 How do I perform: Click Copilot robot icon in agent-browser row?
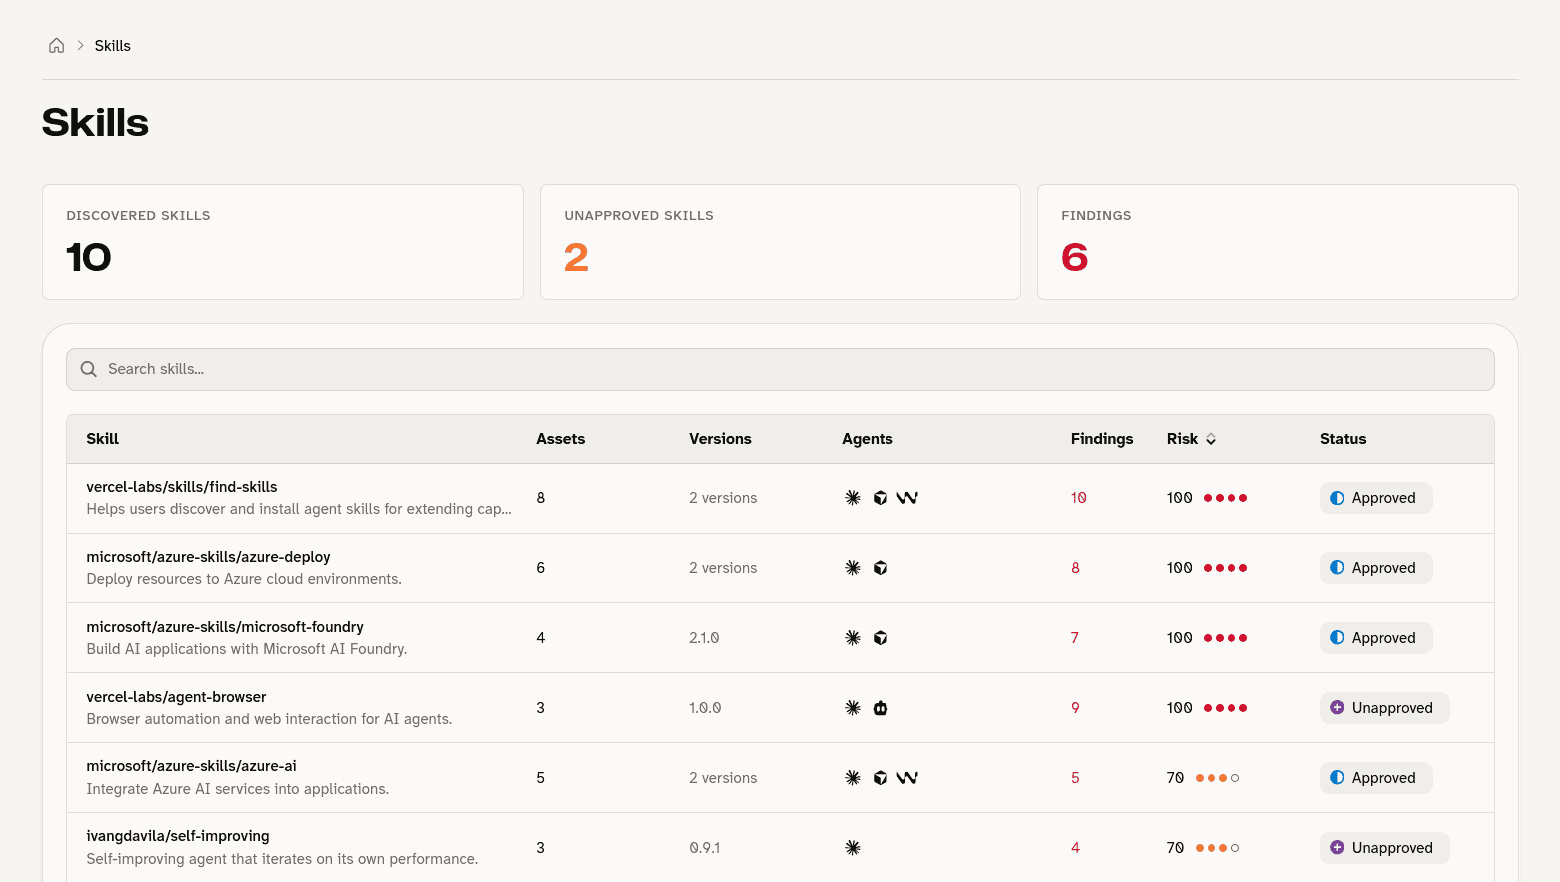tap(880, 708)
